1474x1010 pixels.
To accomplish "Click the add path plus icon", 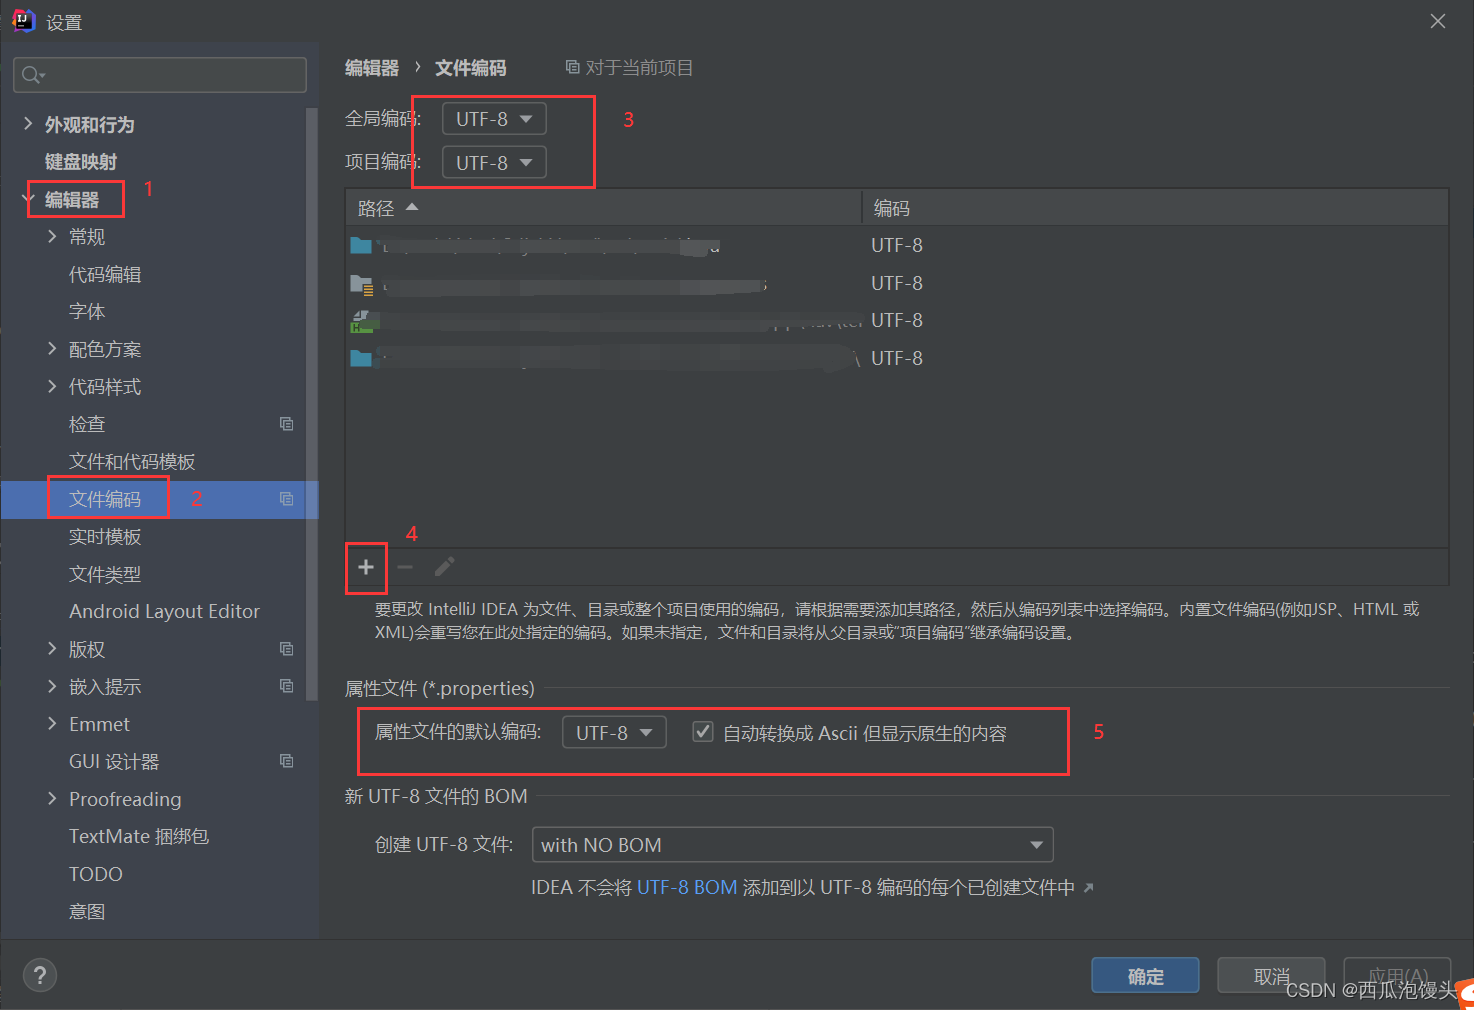I will click(x=366, y=567).
